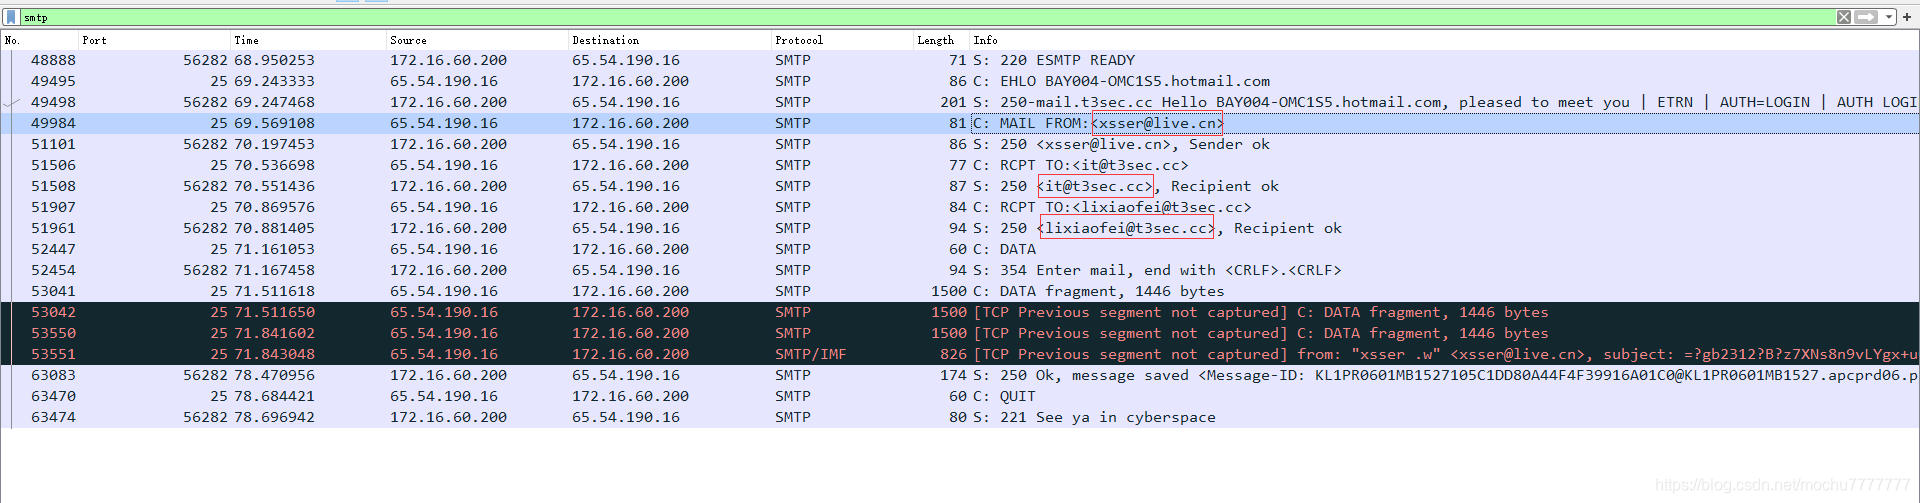The image size is (1920, 503).
Task: Select packet number 51961
Action: click(x=960, y=228)
